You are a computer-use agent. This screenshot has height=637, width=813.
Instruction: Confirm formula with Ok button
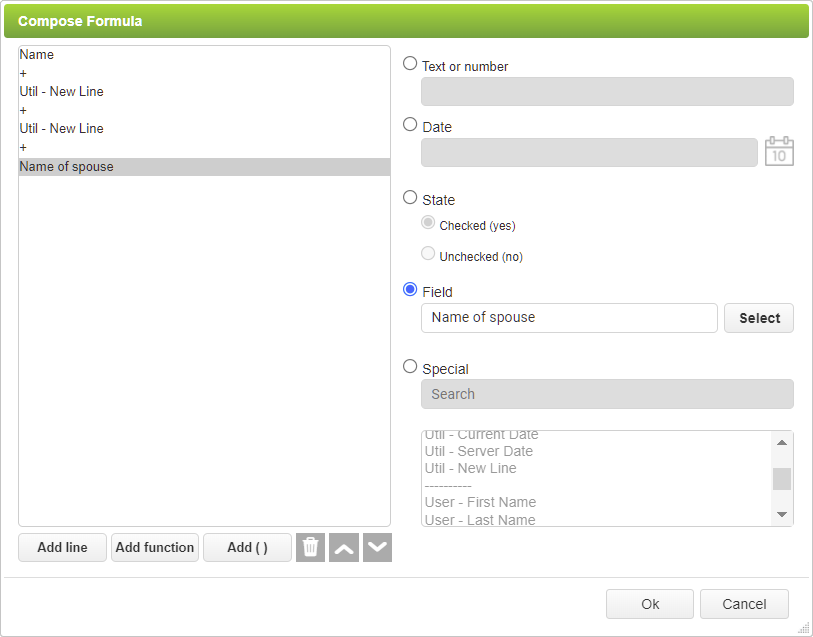pos(650,604)
